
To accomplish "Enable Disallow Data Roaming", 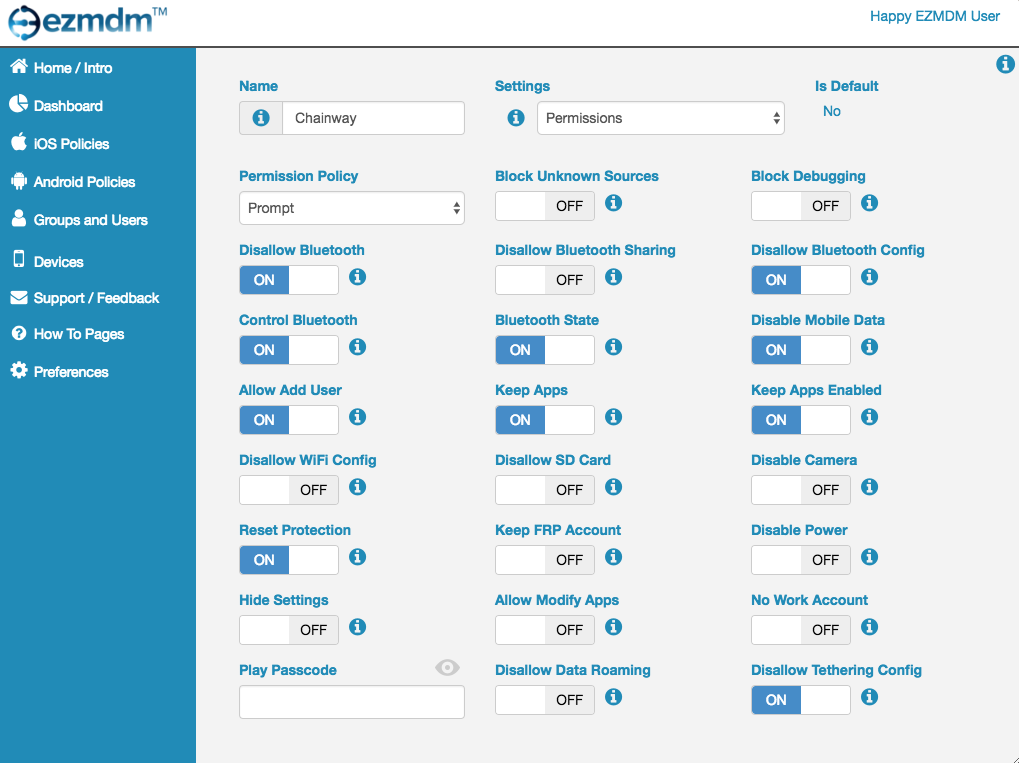I will click(545, 700).
